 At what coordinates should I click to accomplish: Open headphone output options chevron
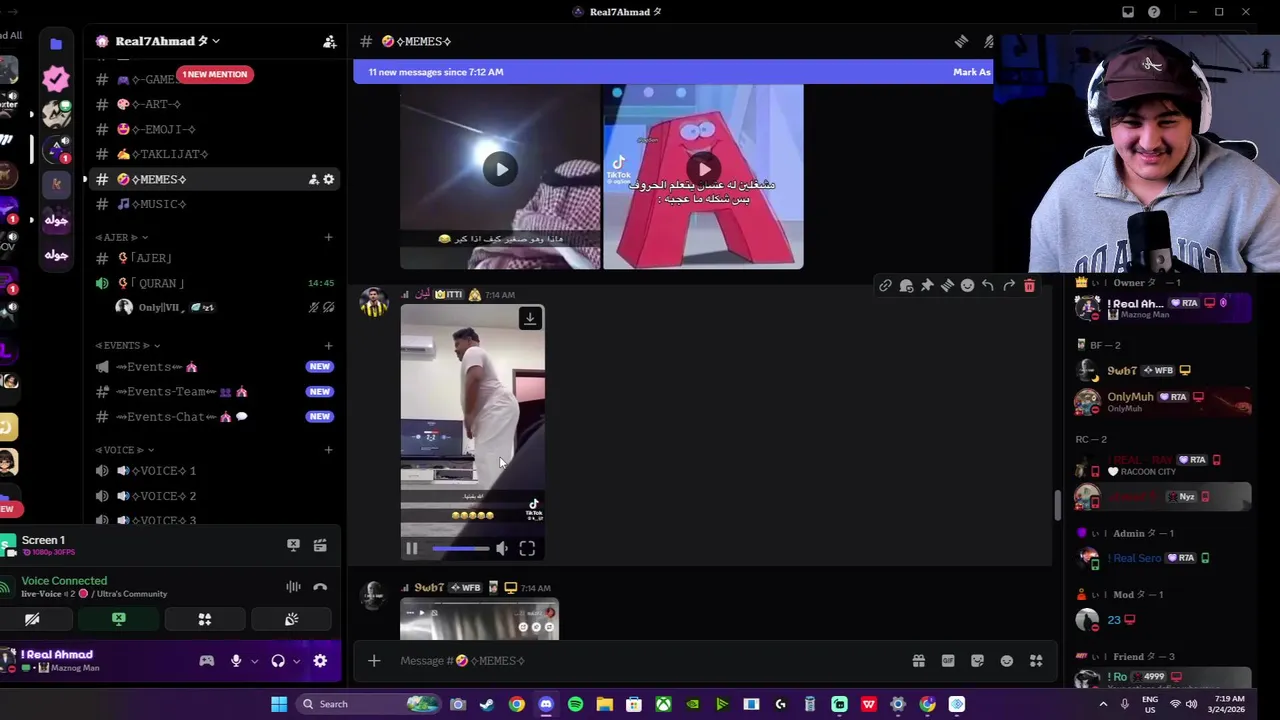[296, 661]
